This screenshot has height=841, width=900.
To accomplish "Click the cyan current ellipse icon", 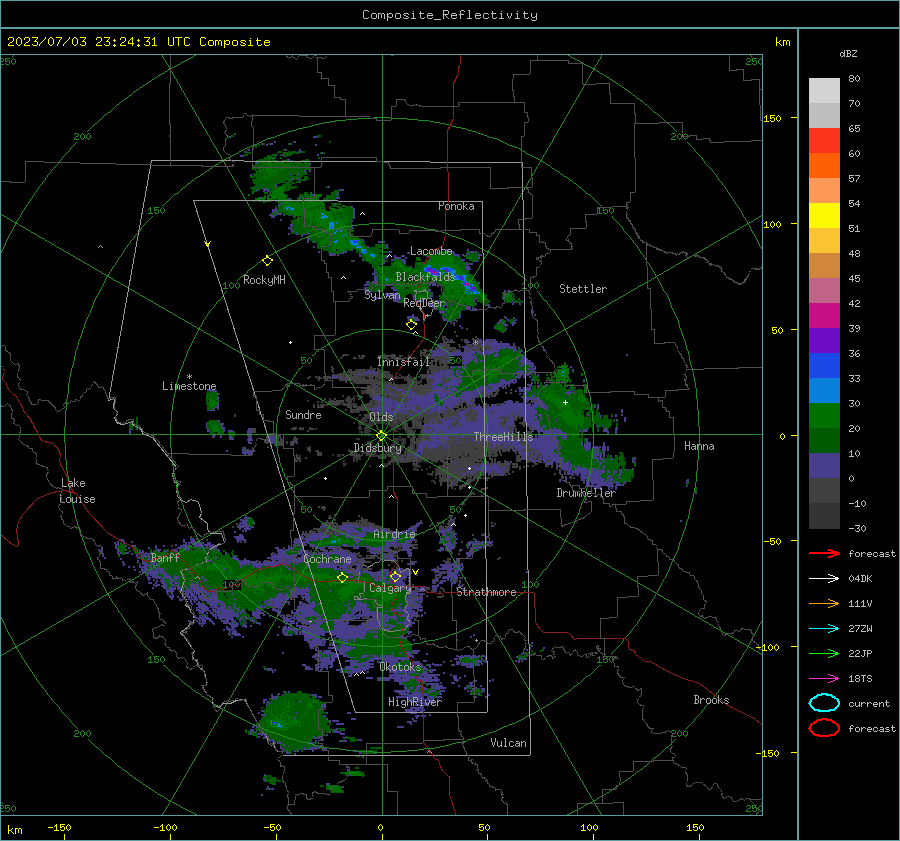I will click(x=824, y=703).
